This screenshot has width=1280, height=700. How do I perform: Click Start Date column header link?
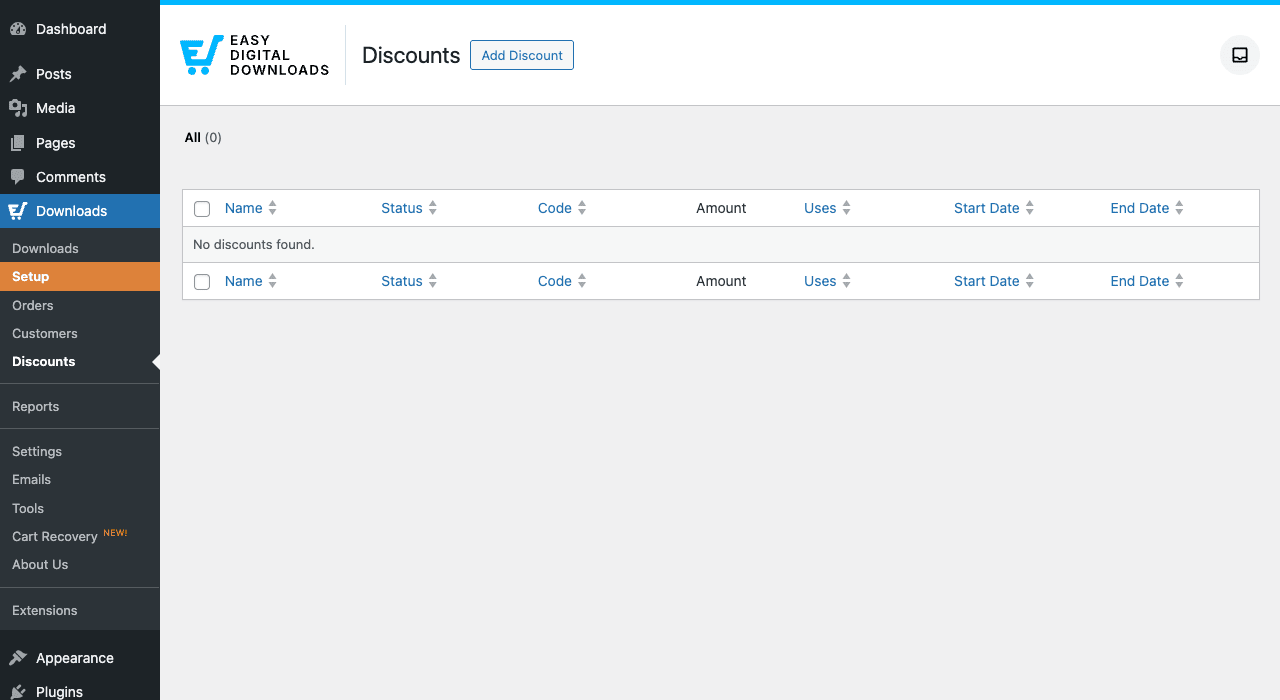[x=987, y=208]
